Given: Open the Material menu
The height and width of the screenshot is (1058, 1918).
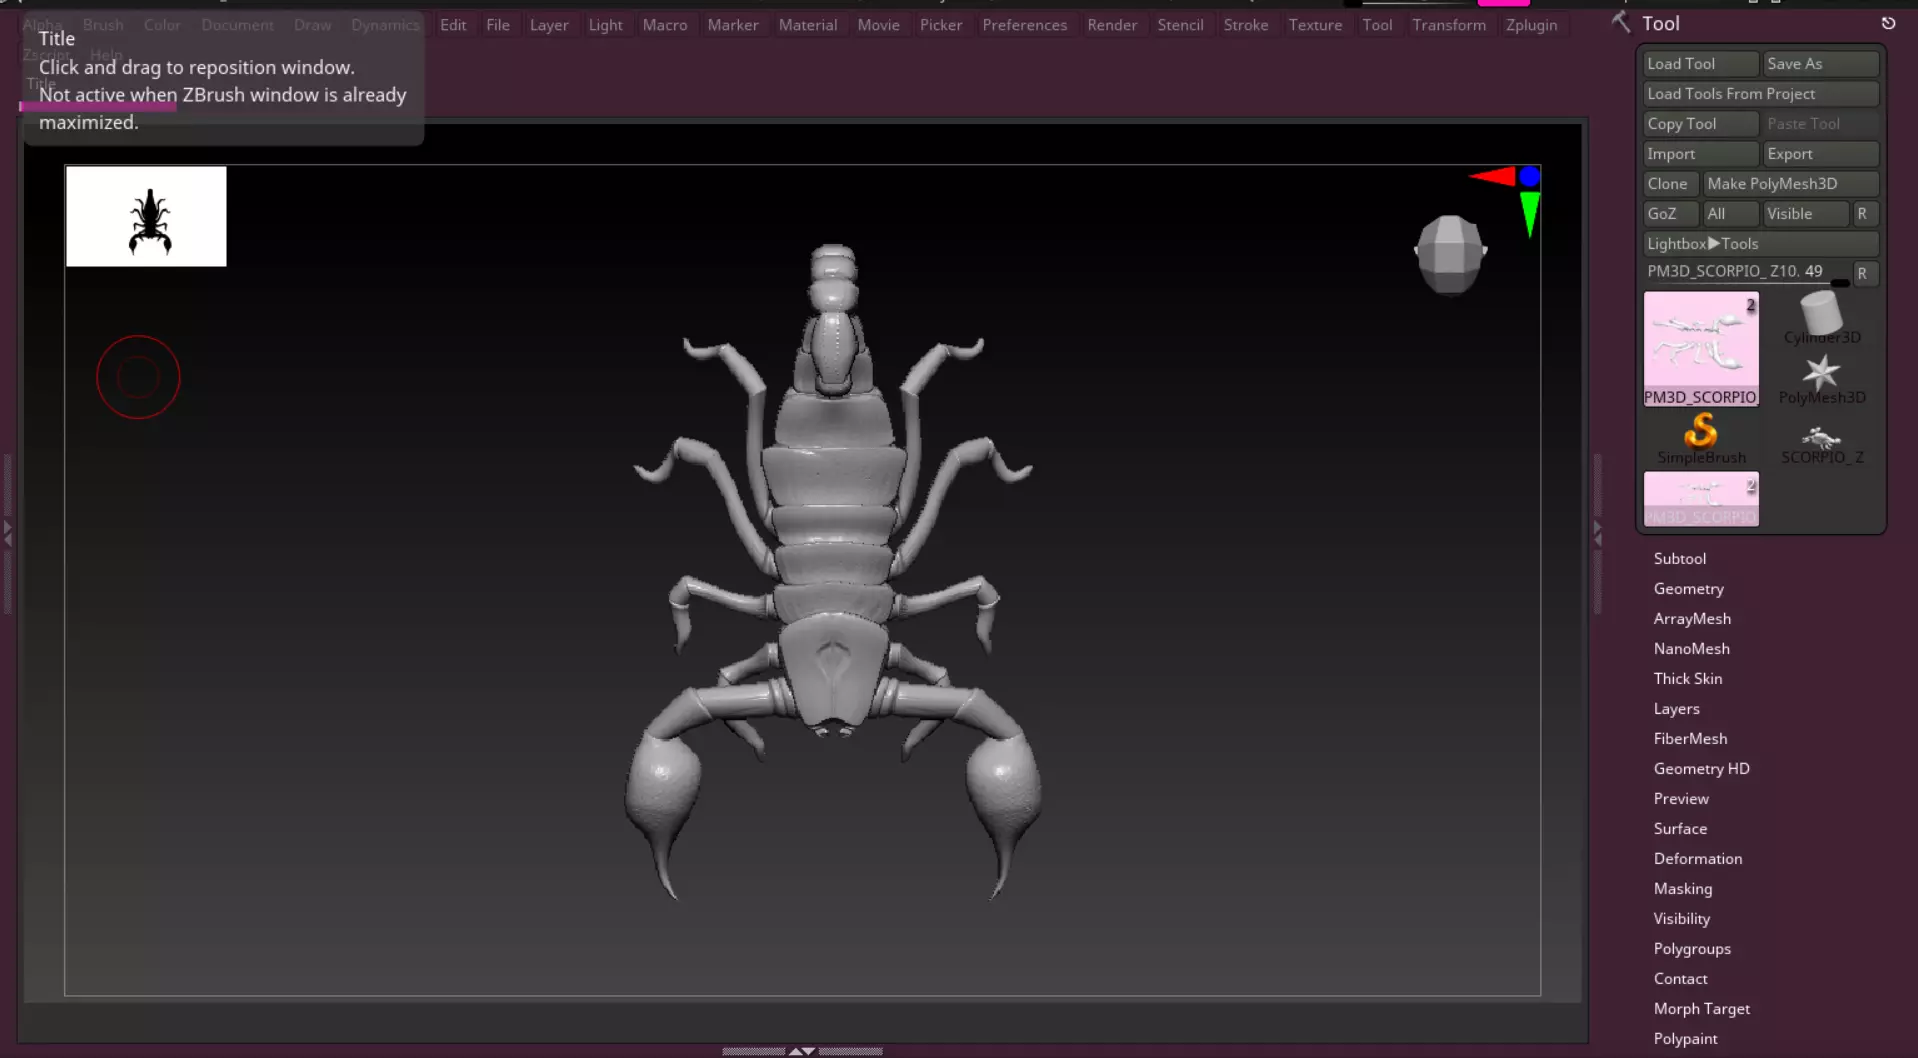Looking at the screenshot, I should tap(808, 25).
